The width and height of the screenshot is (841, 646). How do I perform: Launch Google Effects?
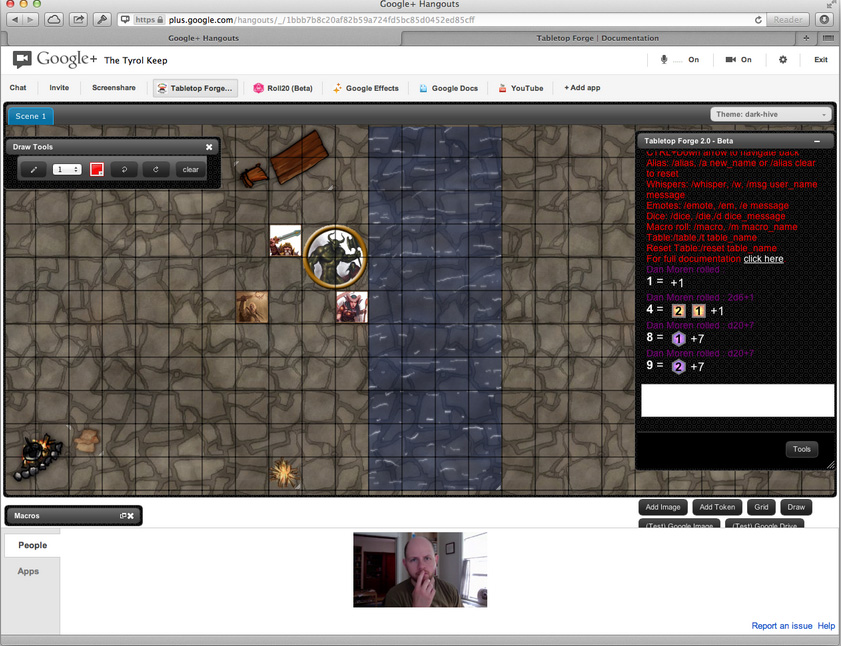point(365,88)
